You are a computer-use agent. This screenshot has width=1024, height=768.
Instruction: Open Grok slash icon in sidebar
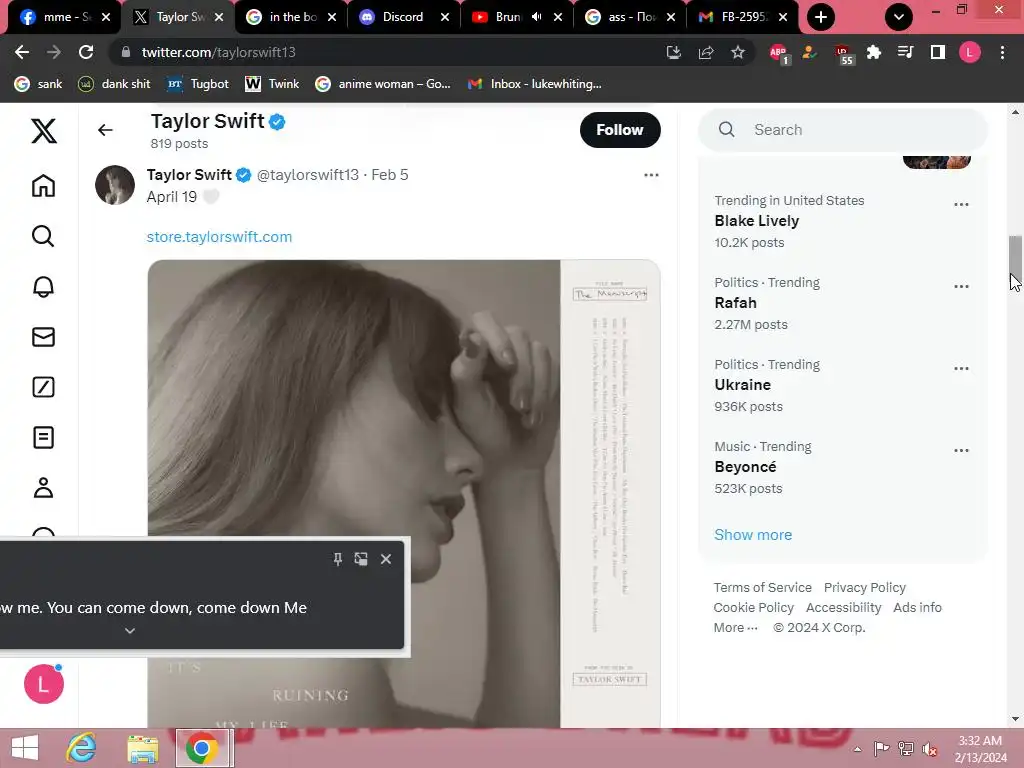(x=44, y=387)
